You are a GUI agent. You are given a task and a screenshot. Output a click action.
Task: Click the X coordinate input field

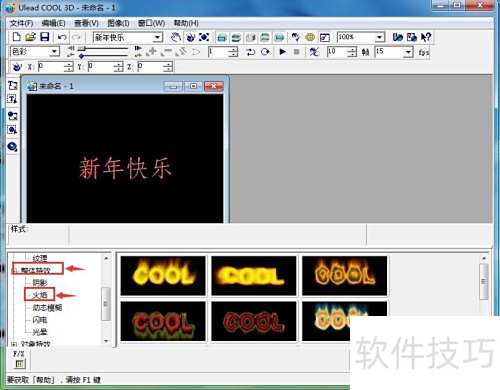pos(51,67)
